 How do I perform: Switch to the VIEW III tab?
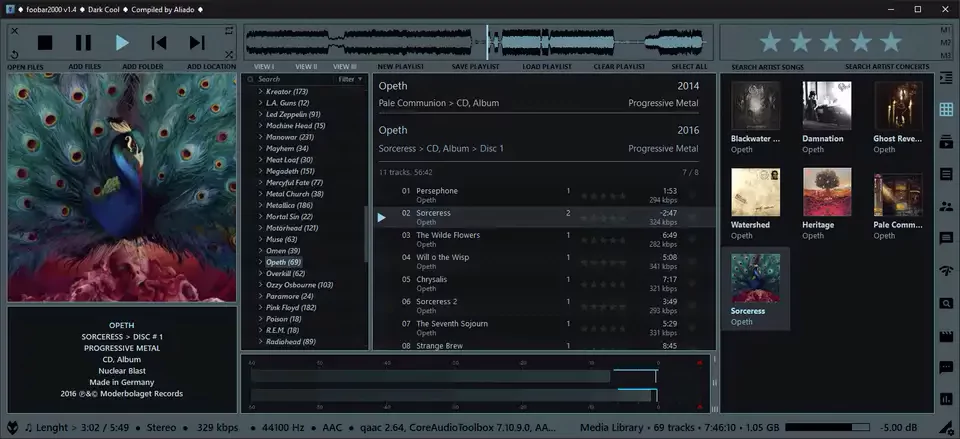345,67
